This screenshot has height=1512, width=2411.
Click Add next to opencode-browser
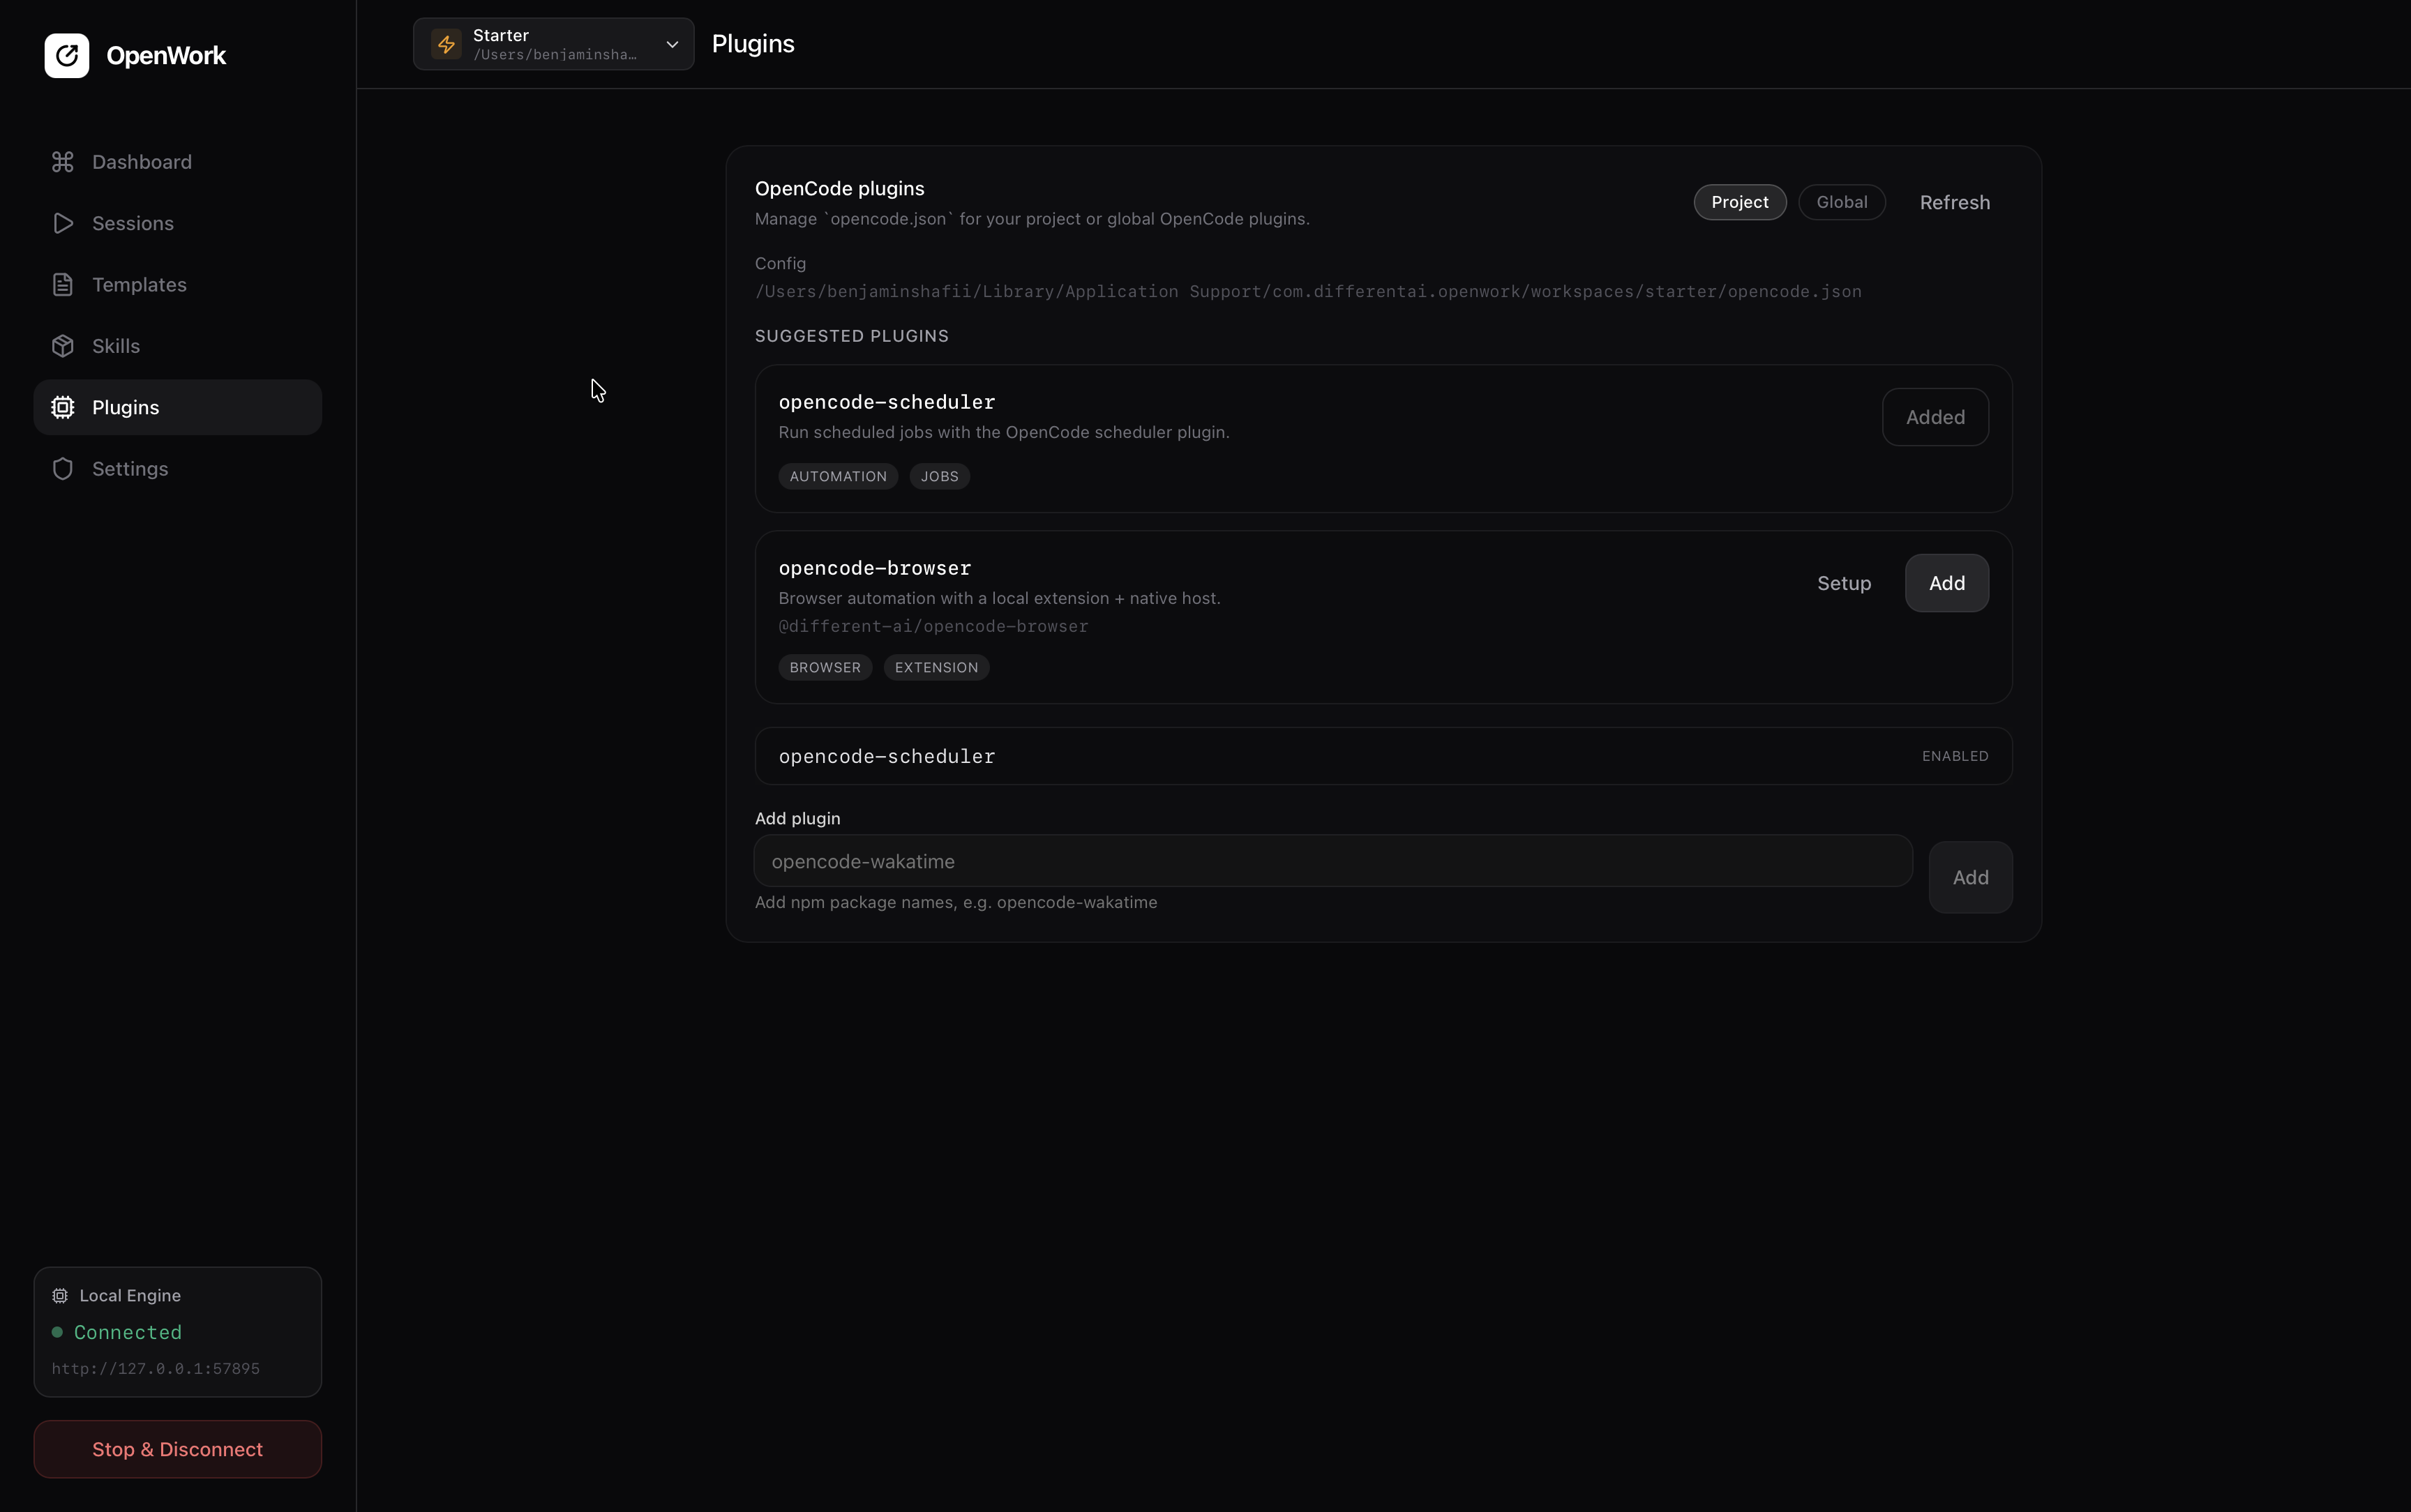1946,583
